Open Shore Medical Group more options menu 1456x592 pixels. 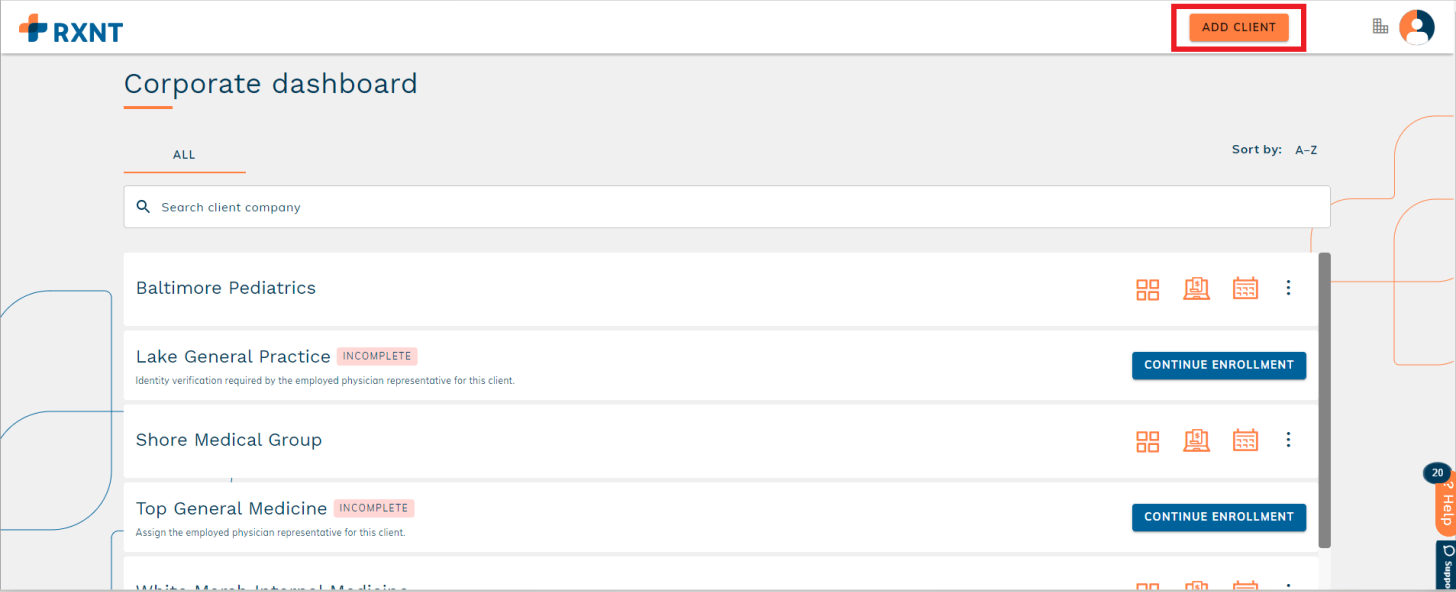tap(1288, 440)
